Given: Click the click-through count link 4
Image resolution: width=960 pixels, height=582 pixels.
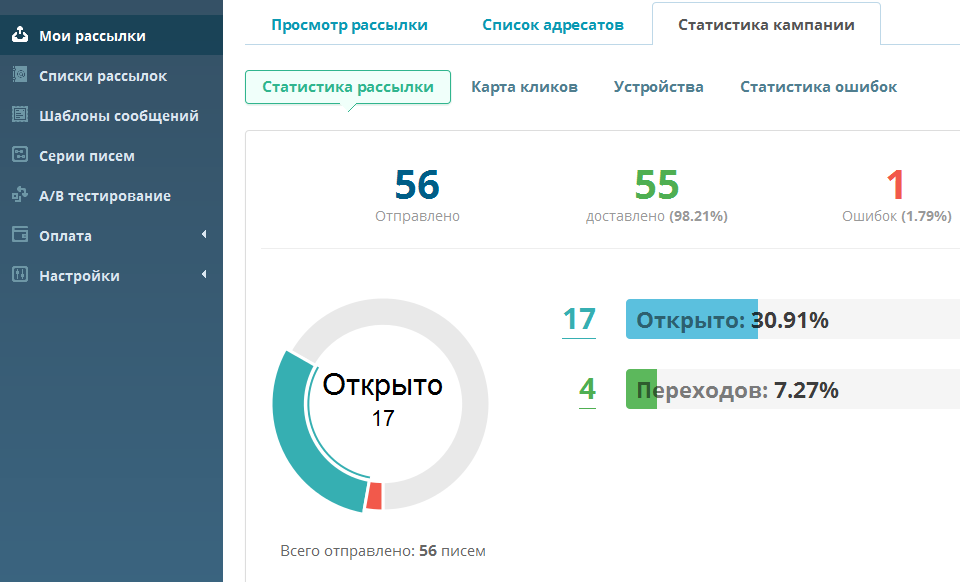Looking at the screenshot, I should click(x=587, y=389).
